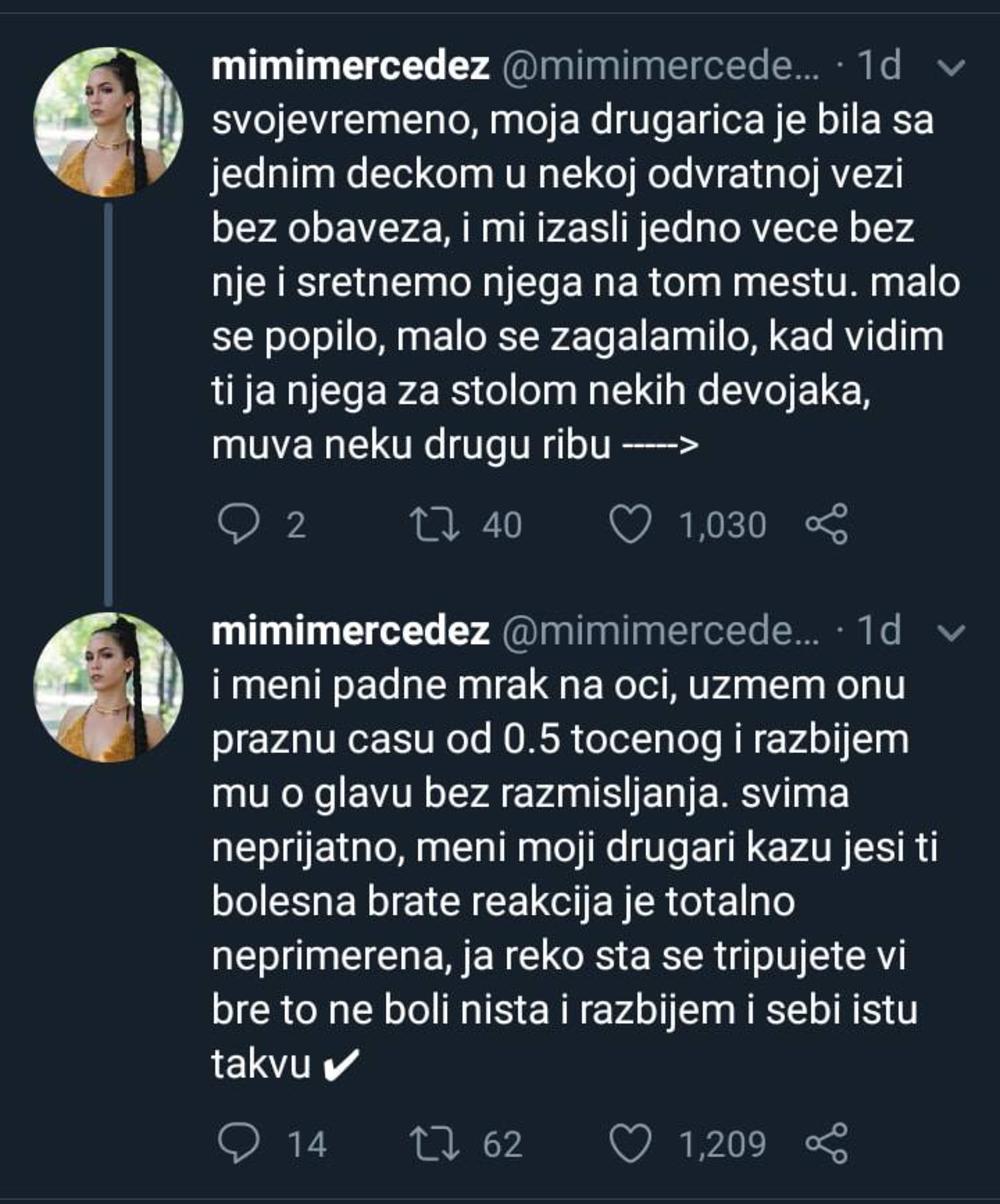Share the tweet ending with 'drugu ribu'
Screen dimensions: 1000x1204
[x=826, y=525]
